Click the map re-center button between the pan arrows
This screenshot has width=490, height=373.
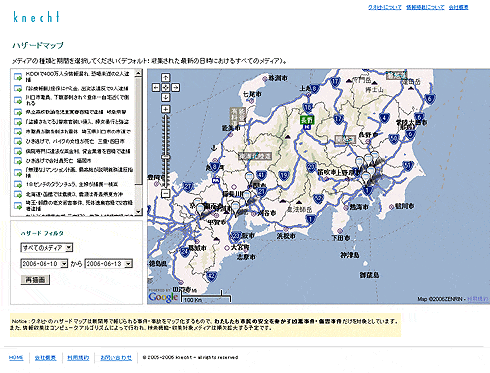pos(166,87)
